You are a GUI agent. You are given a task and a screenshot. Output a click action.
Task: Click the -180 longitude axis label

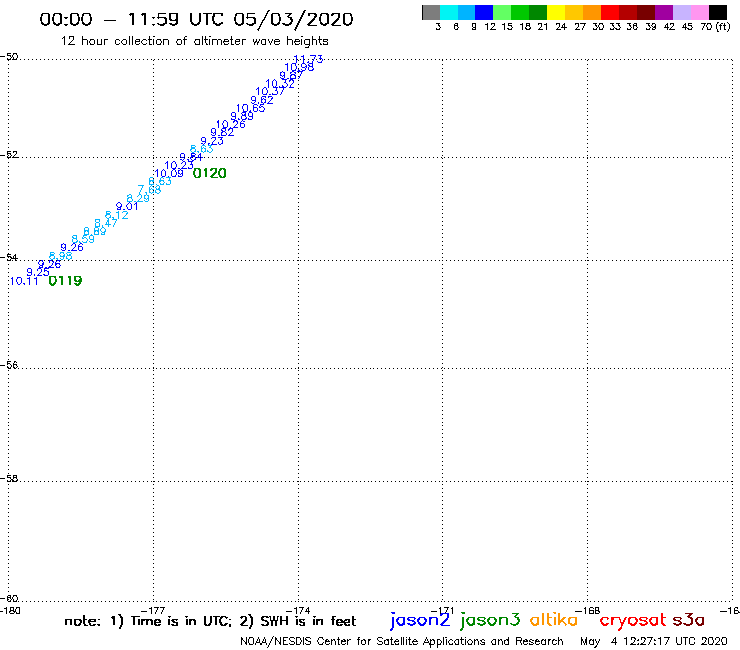(10, 610)
